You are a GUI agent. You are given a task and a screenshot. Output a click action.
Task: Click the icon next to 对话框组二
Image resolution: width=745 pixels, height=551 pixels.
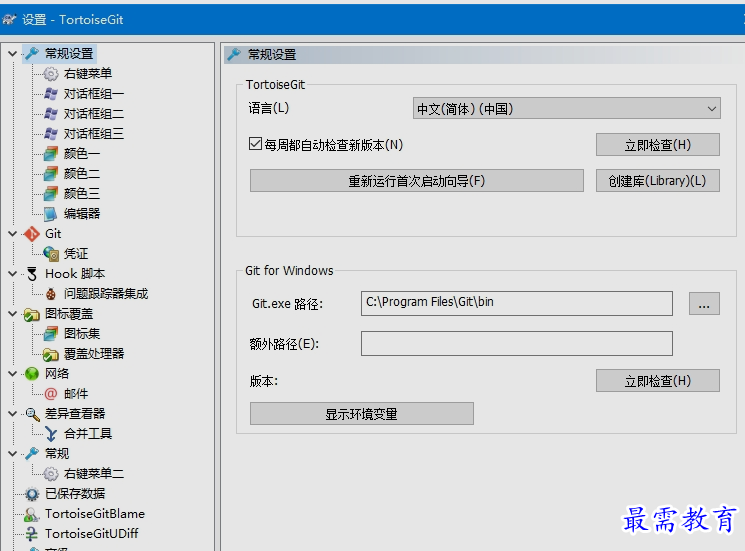(x=51, y=114)
